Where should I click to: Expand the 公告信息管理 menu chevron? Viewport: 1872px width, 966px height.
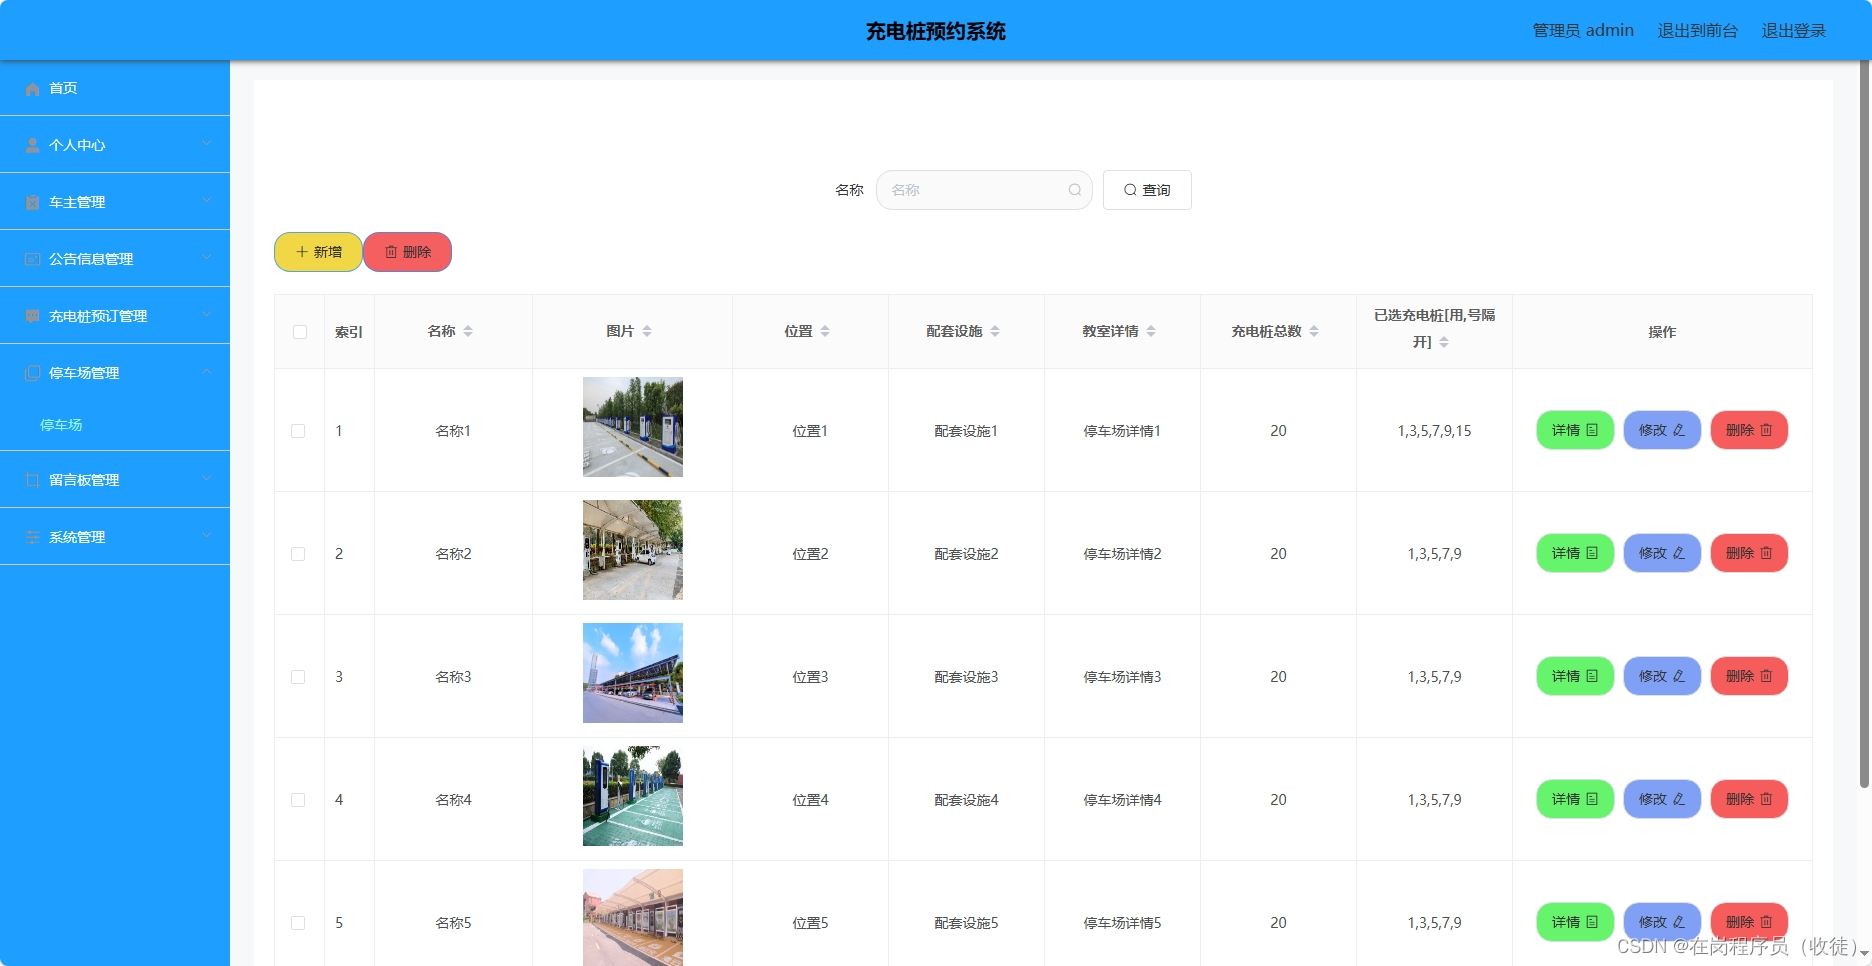coord(207,258)
